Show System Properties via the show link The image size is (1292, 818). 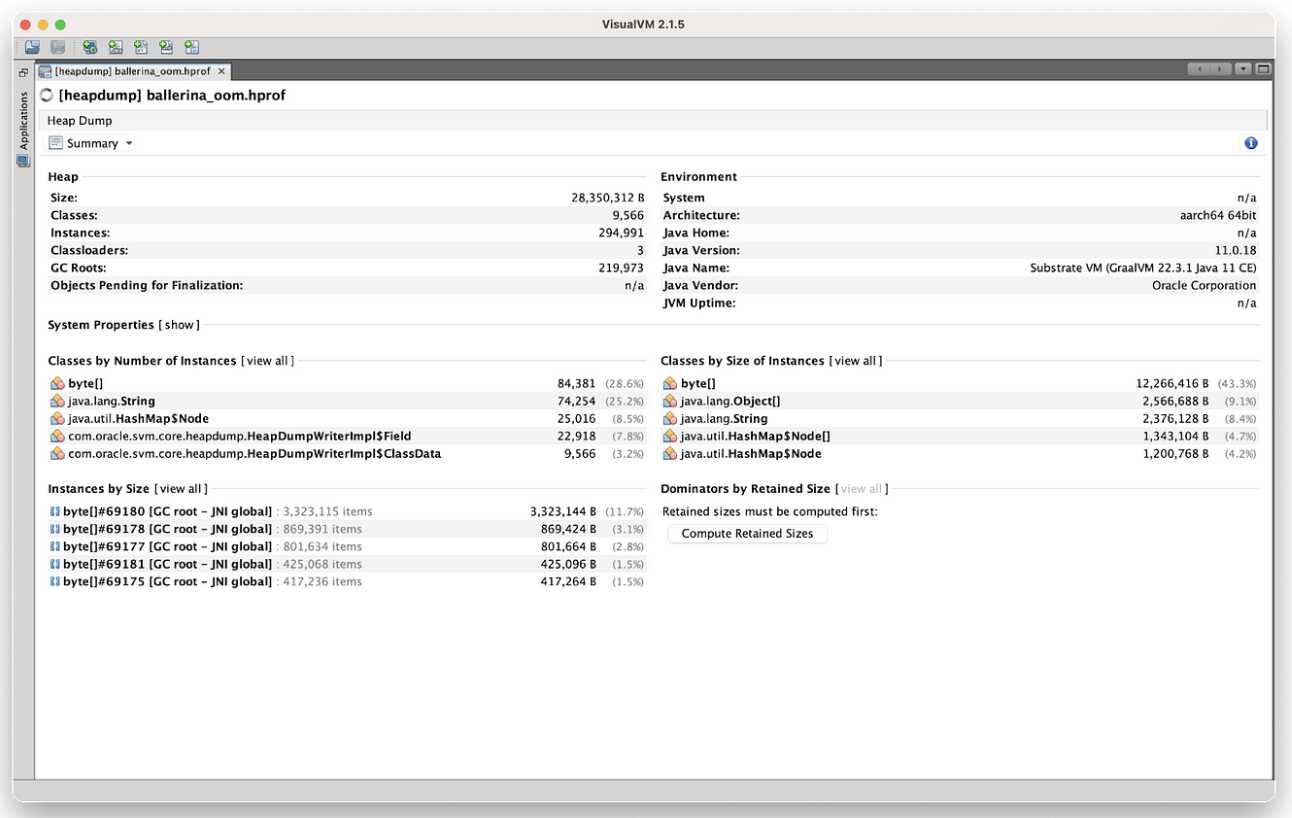pos(181,325)
